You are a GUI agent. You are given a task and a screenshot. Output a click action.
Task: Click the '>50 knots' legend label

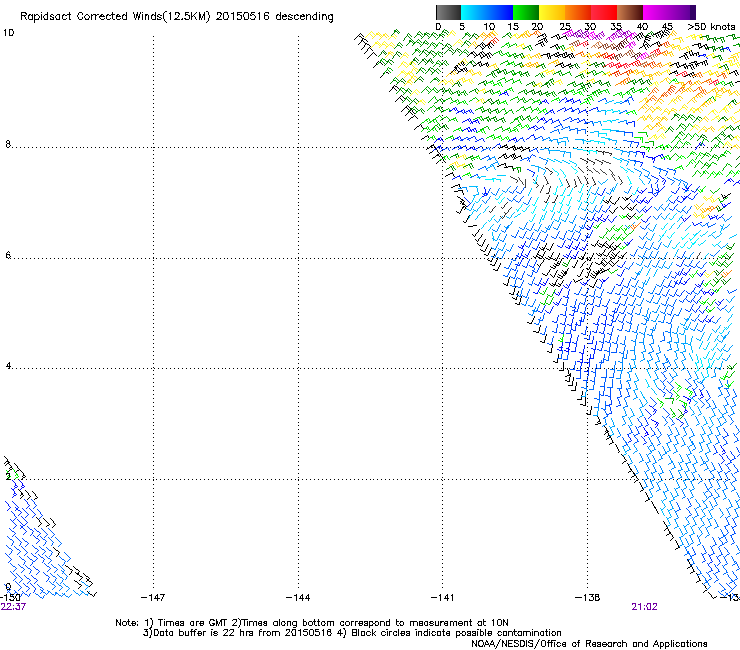point(711,27)
